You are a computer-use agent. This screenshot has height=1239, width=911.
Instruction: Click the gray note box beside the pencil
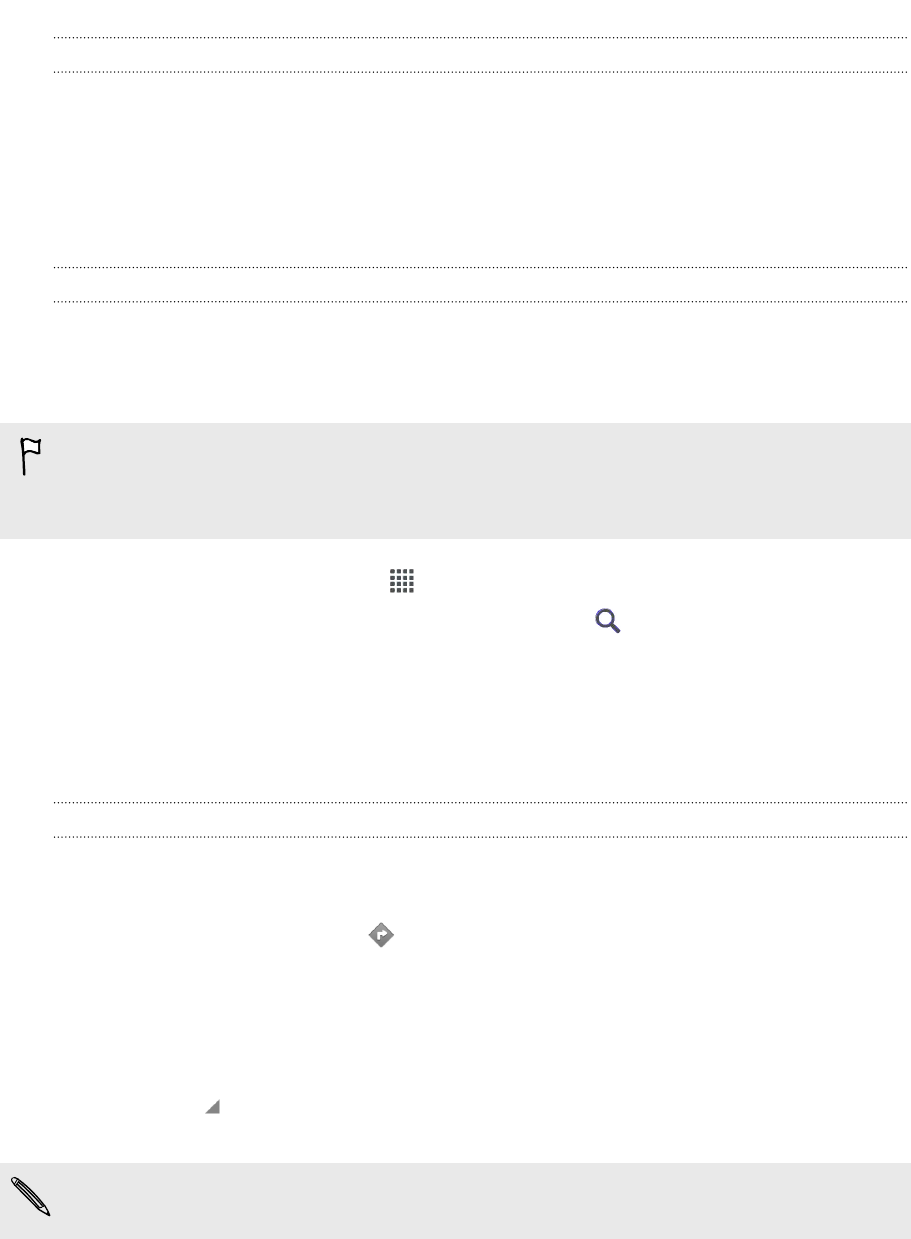click(x=455, y=1200)
